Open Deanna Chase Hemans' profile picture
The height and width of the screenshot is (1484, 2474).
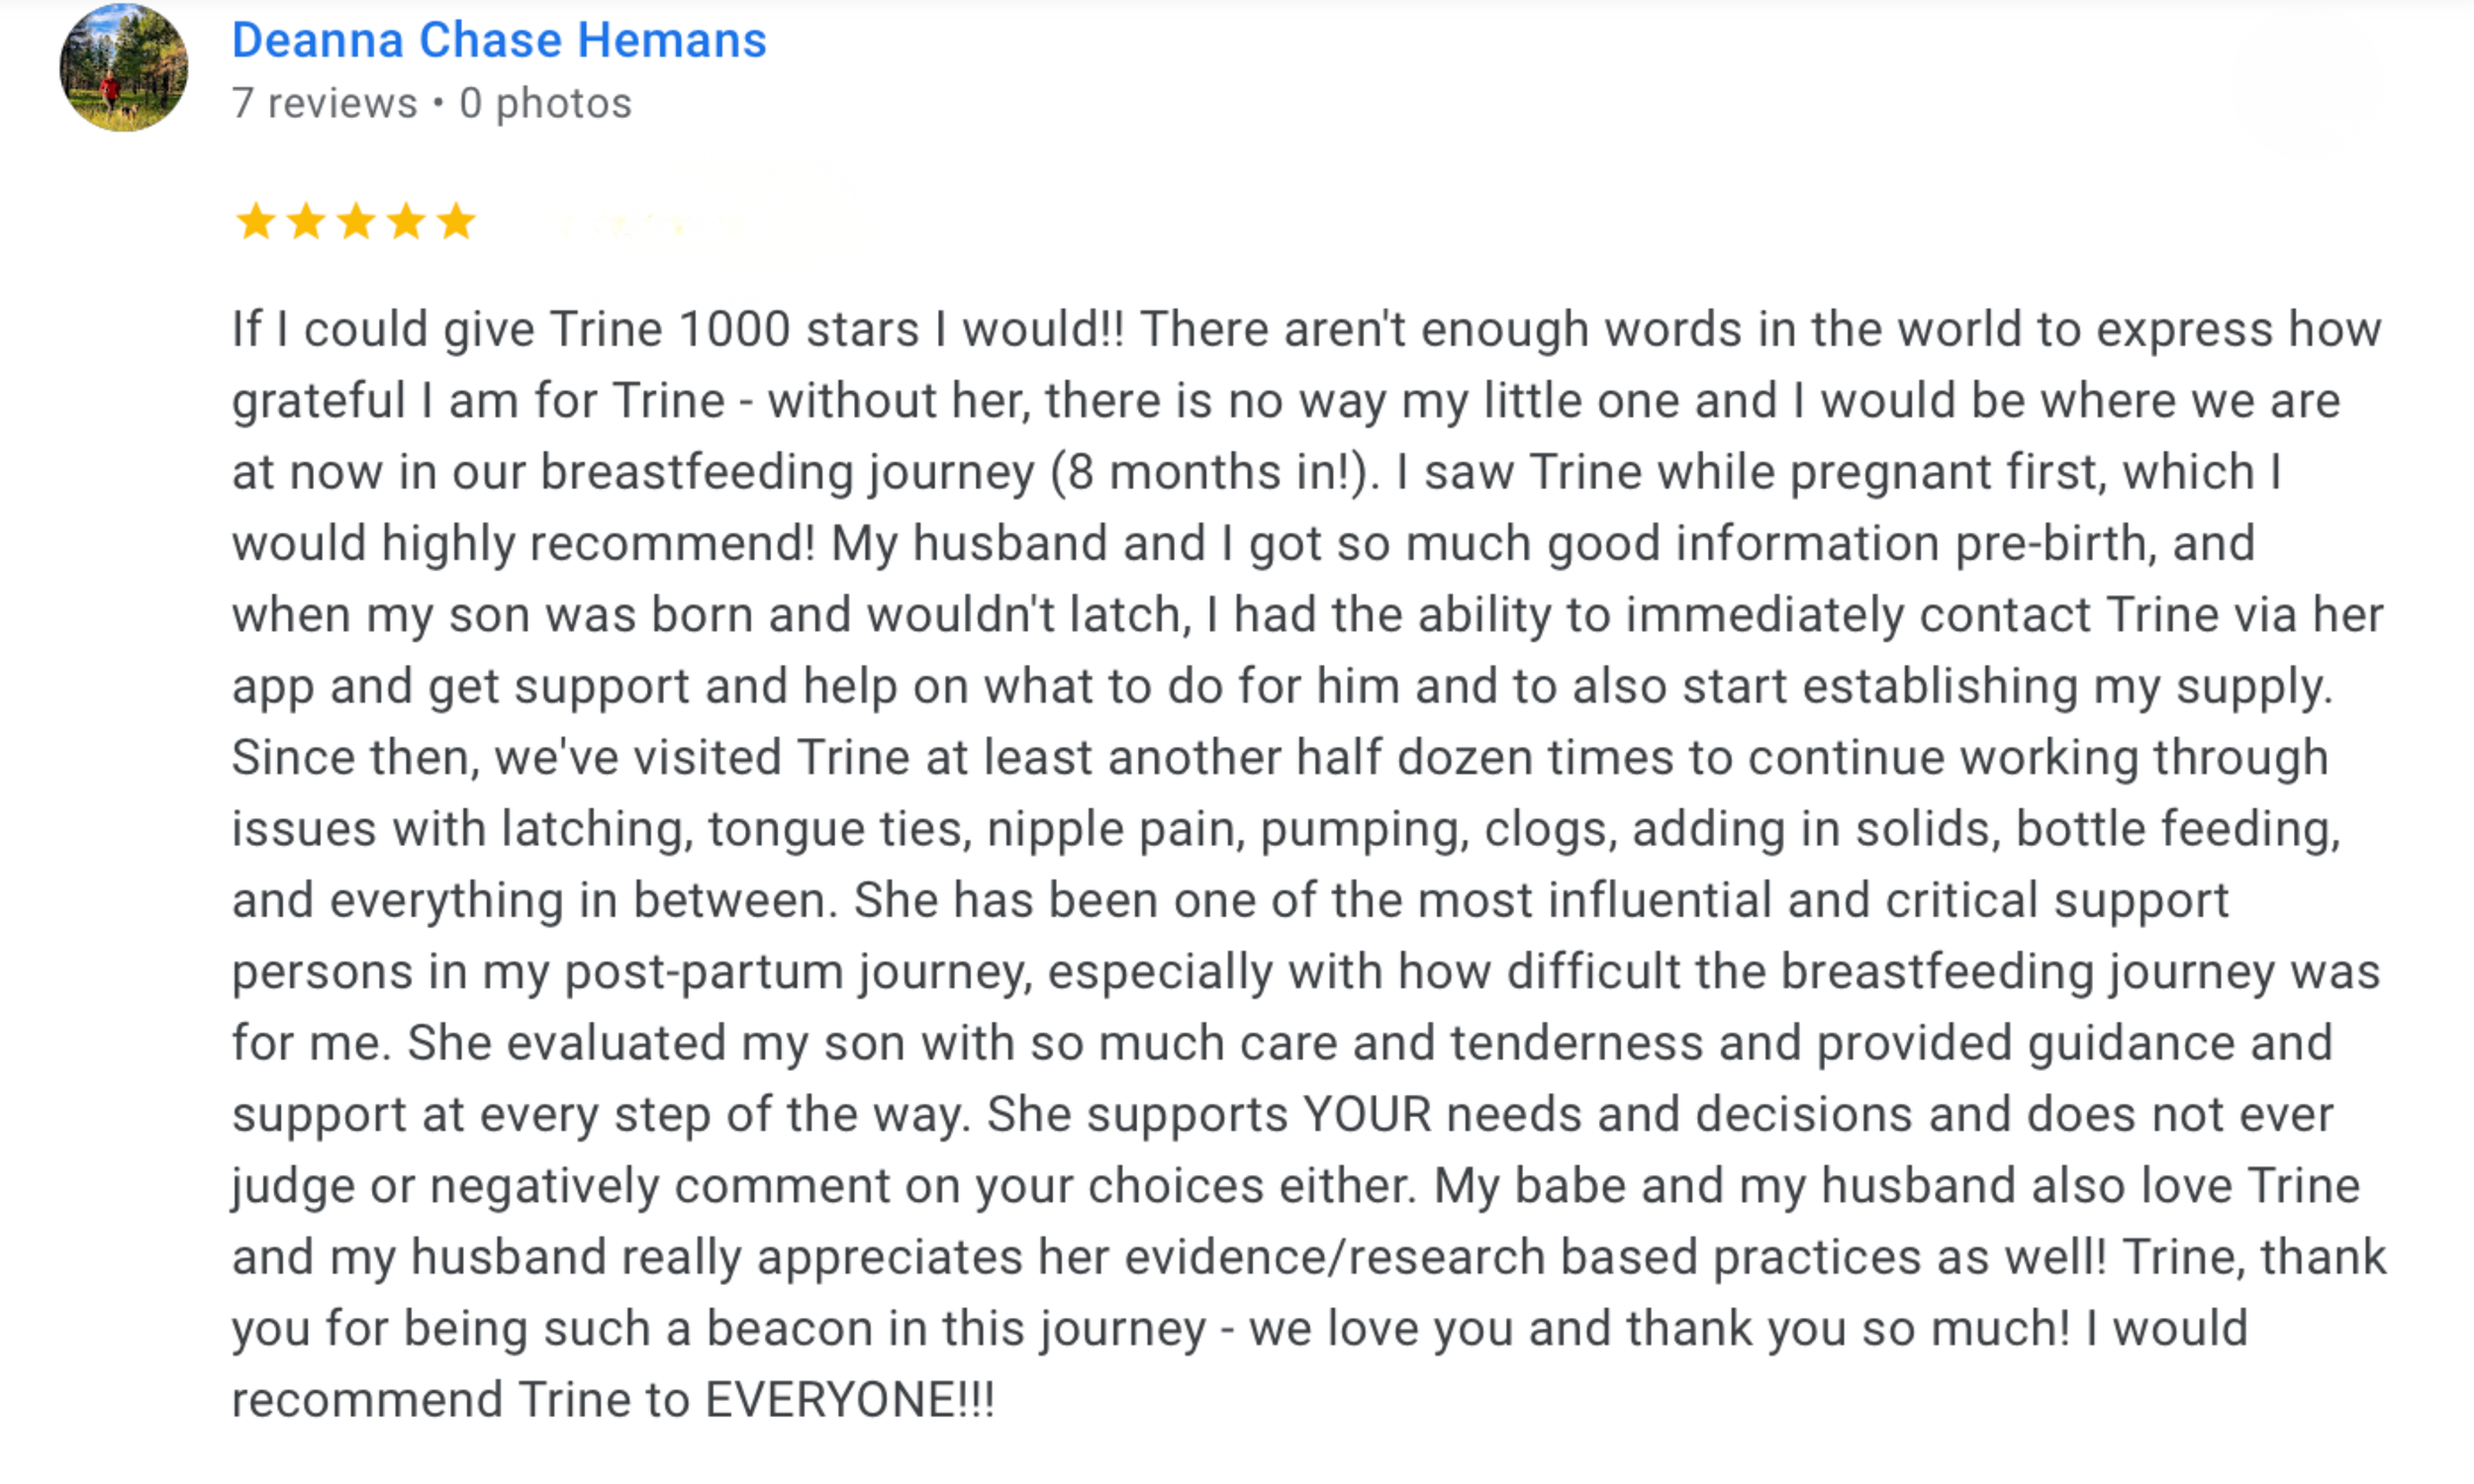[x=123, y=68]
